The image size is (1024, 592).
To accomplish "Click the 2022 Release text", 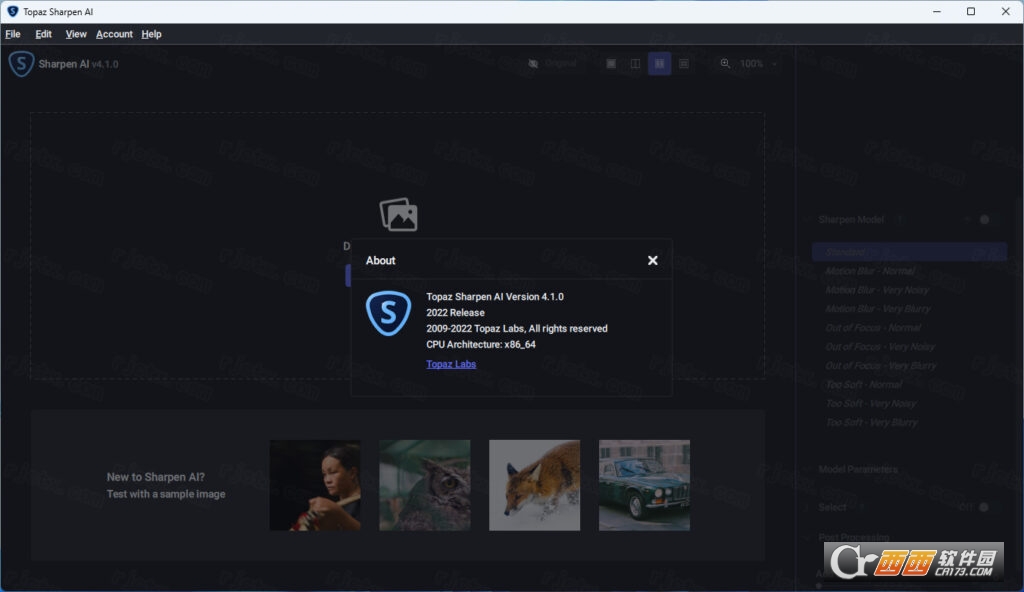I will point(455,312).
